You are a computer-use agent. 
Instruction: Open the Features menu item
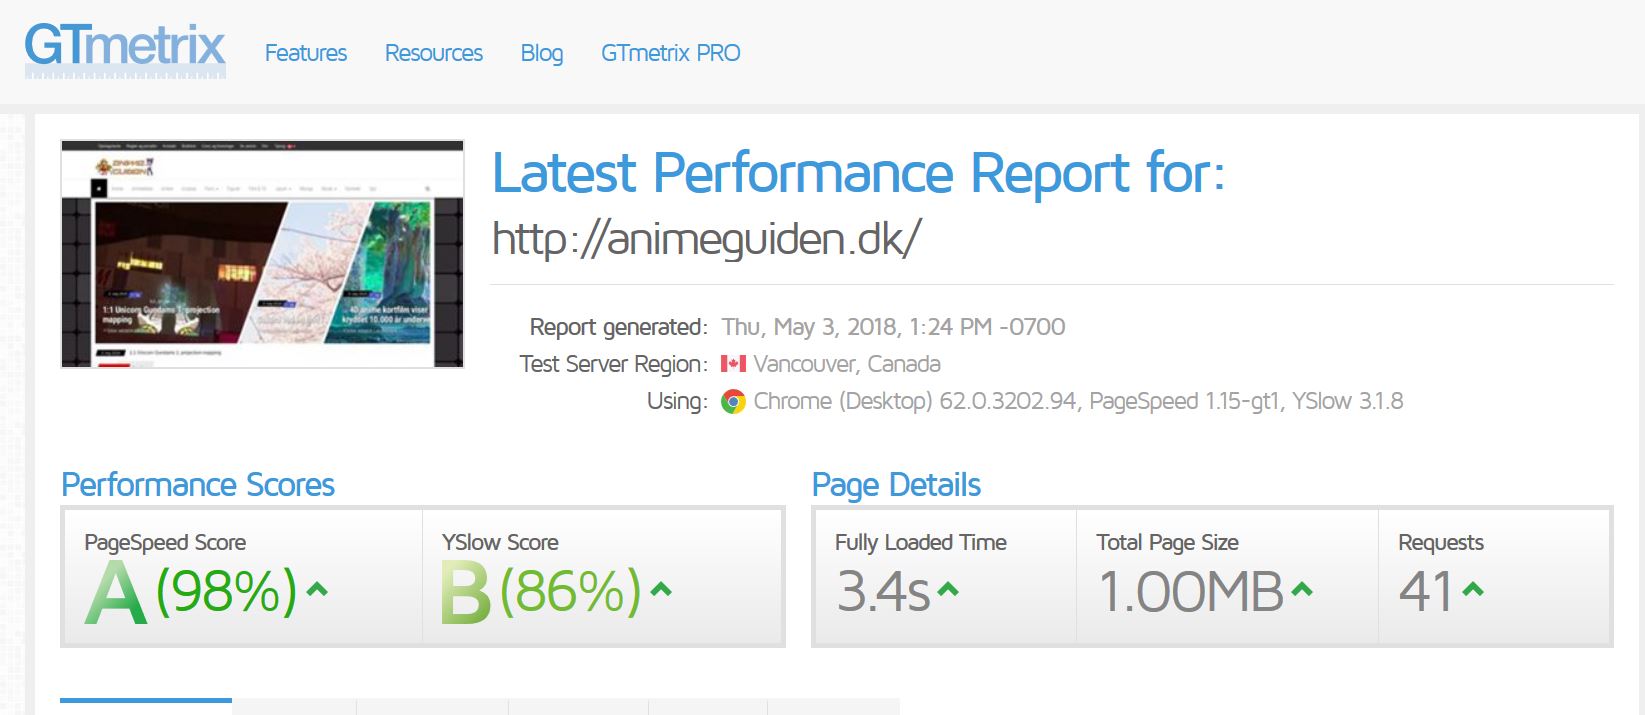click(x=305, y=53)
